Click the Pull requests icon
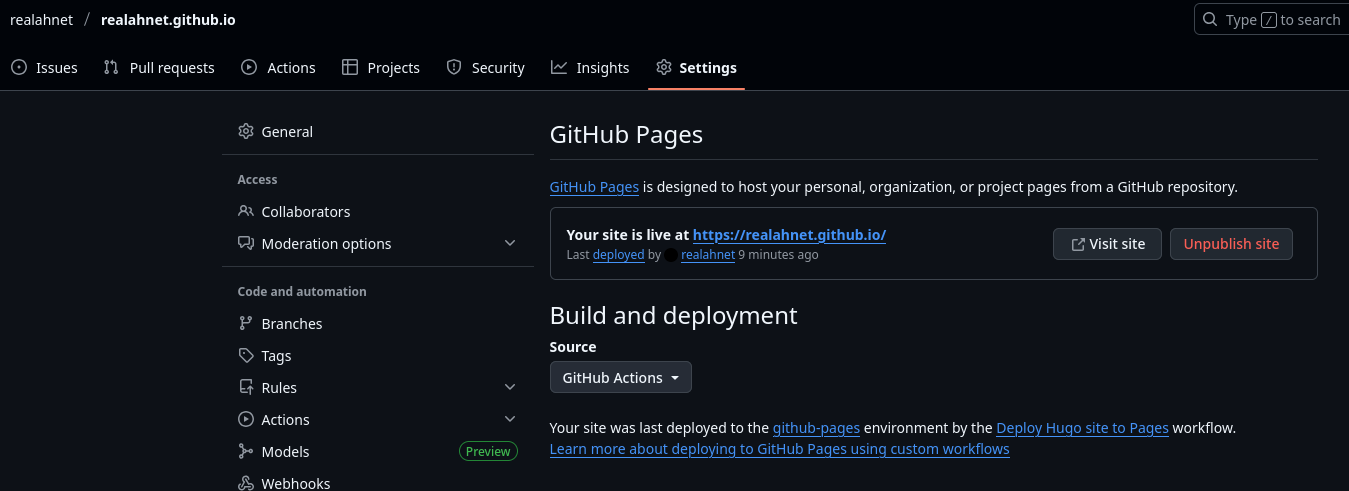1349x491 pixels. point(111,68)
